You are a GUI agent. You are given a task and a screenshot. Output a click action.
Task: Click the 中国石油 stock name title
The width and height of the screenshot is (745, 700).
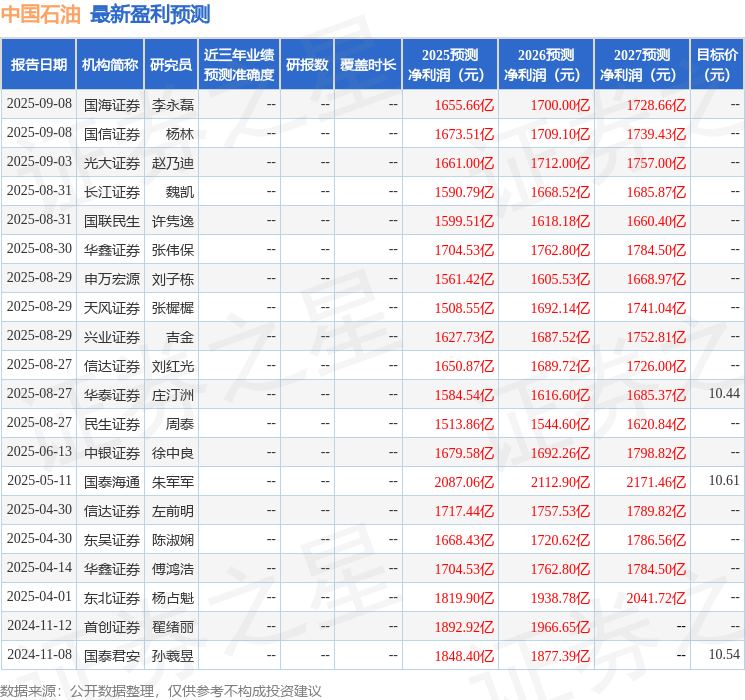pyautogui.click(x=41, y=14)
